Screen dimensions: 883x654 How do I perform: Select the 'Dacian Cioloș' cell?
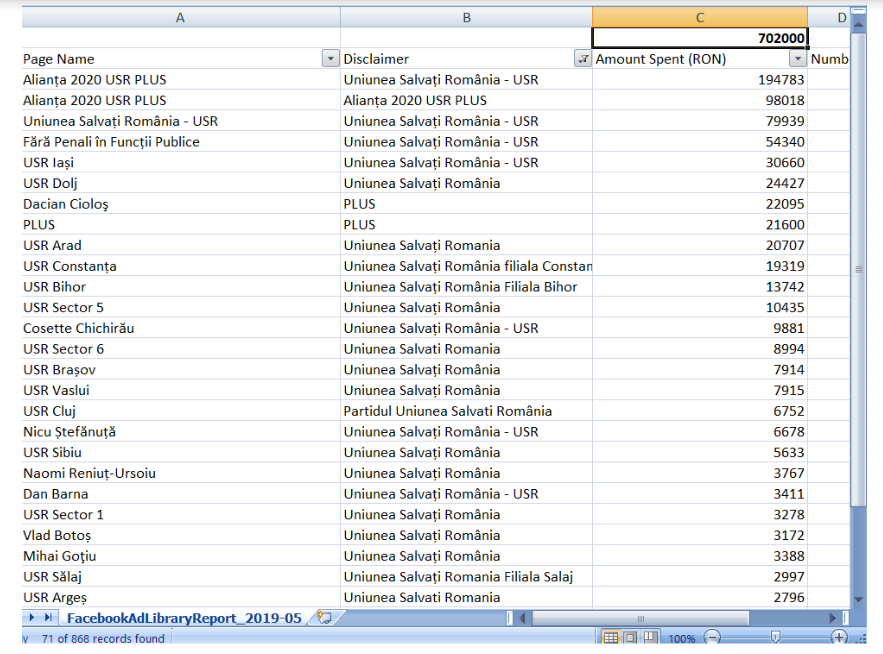(x=181, y=204)
